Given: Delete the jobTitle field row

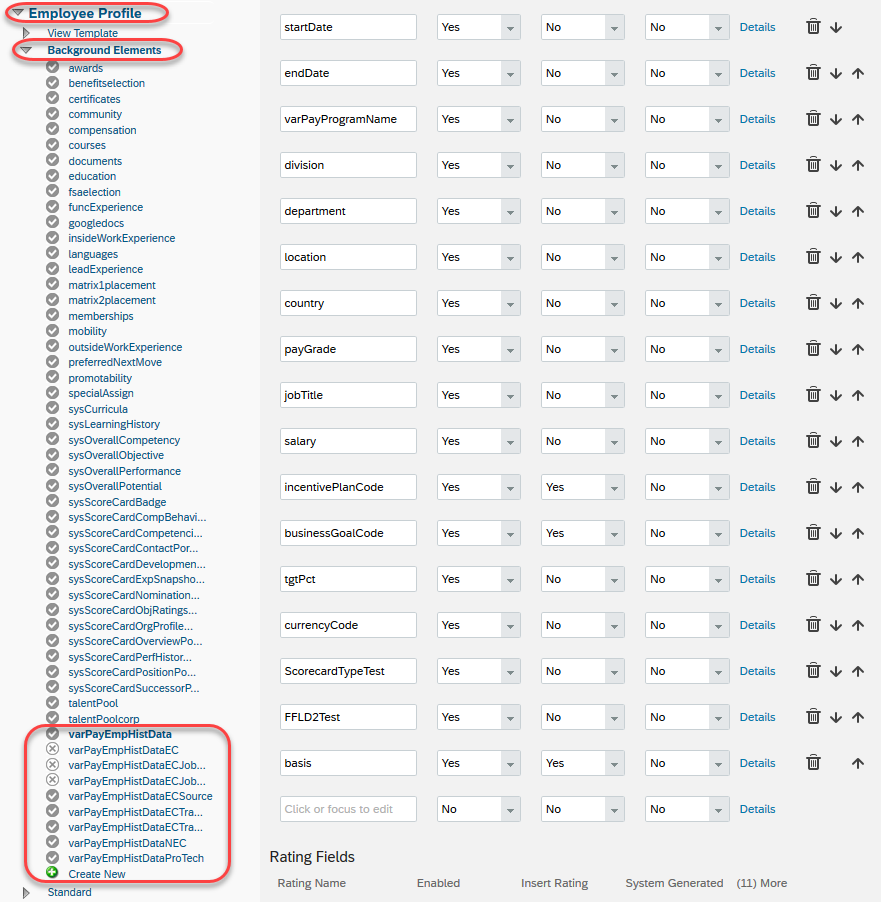Looking at the screenshot, I should (x=813, y=395).
